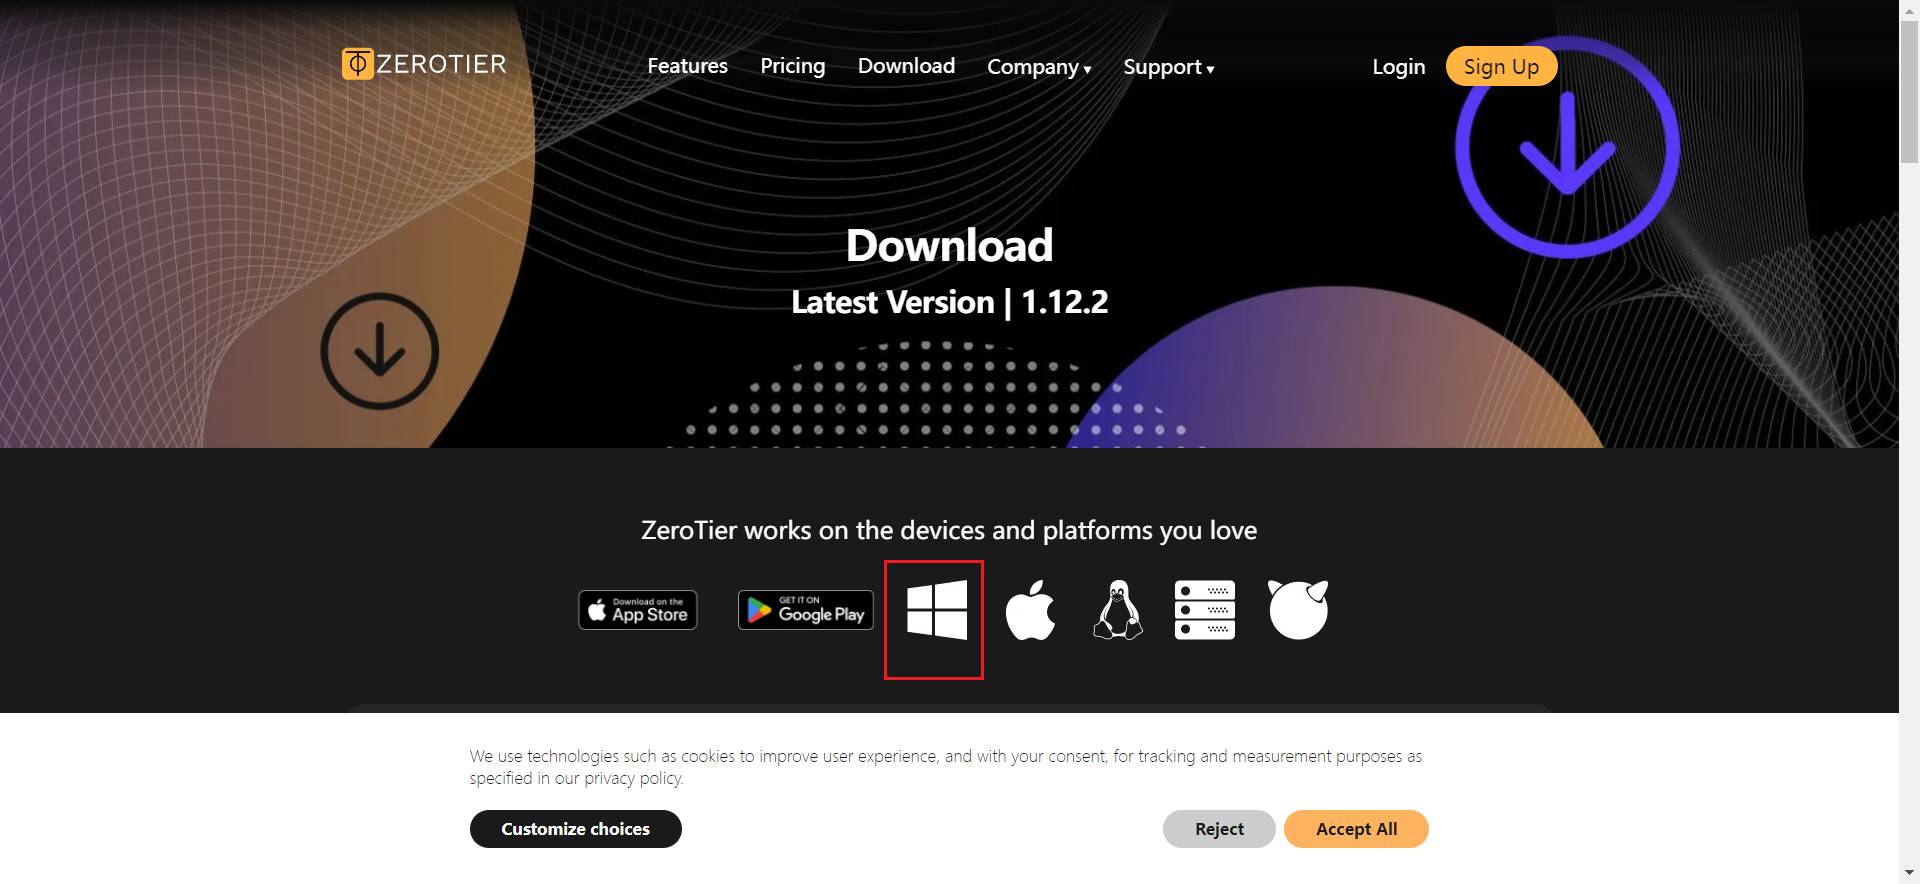Image resolution: width=1920 pixels, height=884 pixels.
Task: Open Customize choices for cookies
Action: click(x=576, y=829)
